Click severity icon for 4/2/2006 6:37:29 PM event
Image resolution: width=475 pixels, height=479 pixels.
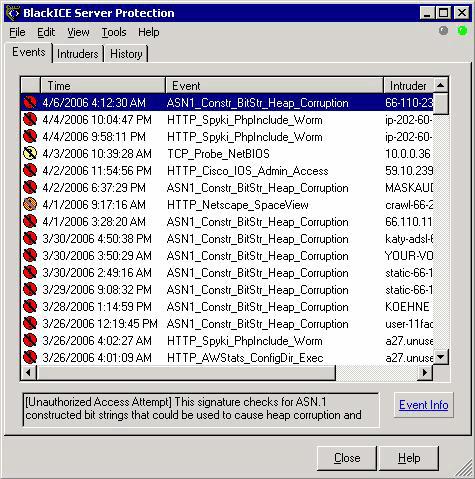30,187
